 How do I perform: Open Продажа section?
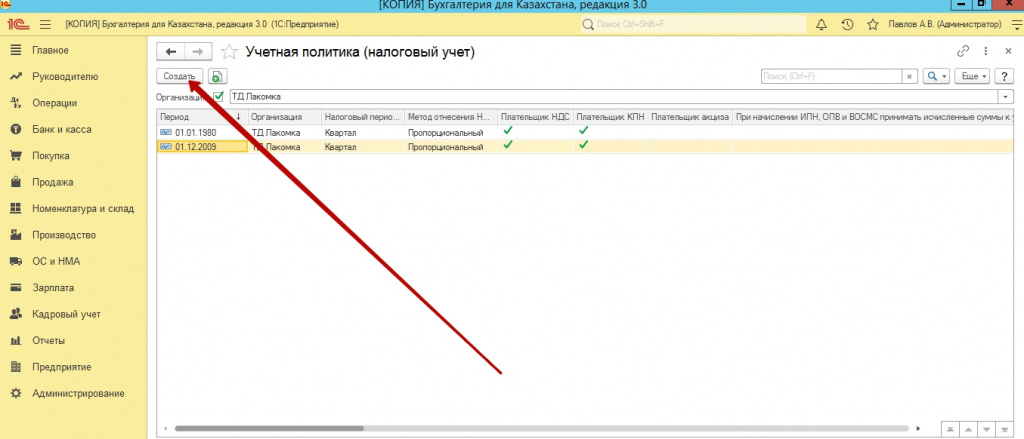point(52,182)
